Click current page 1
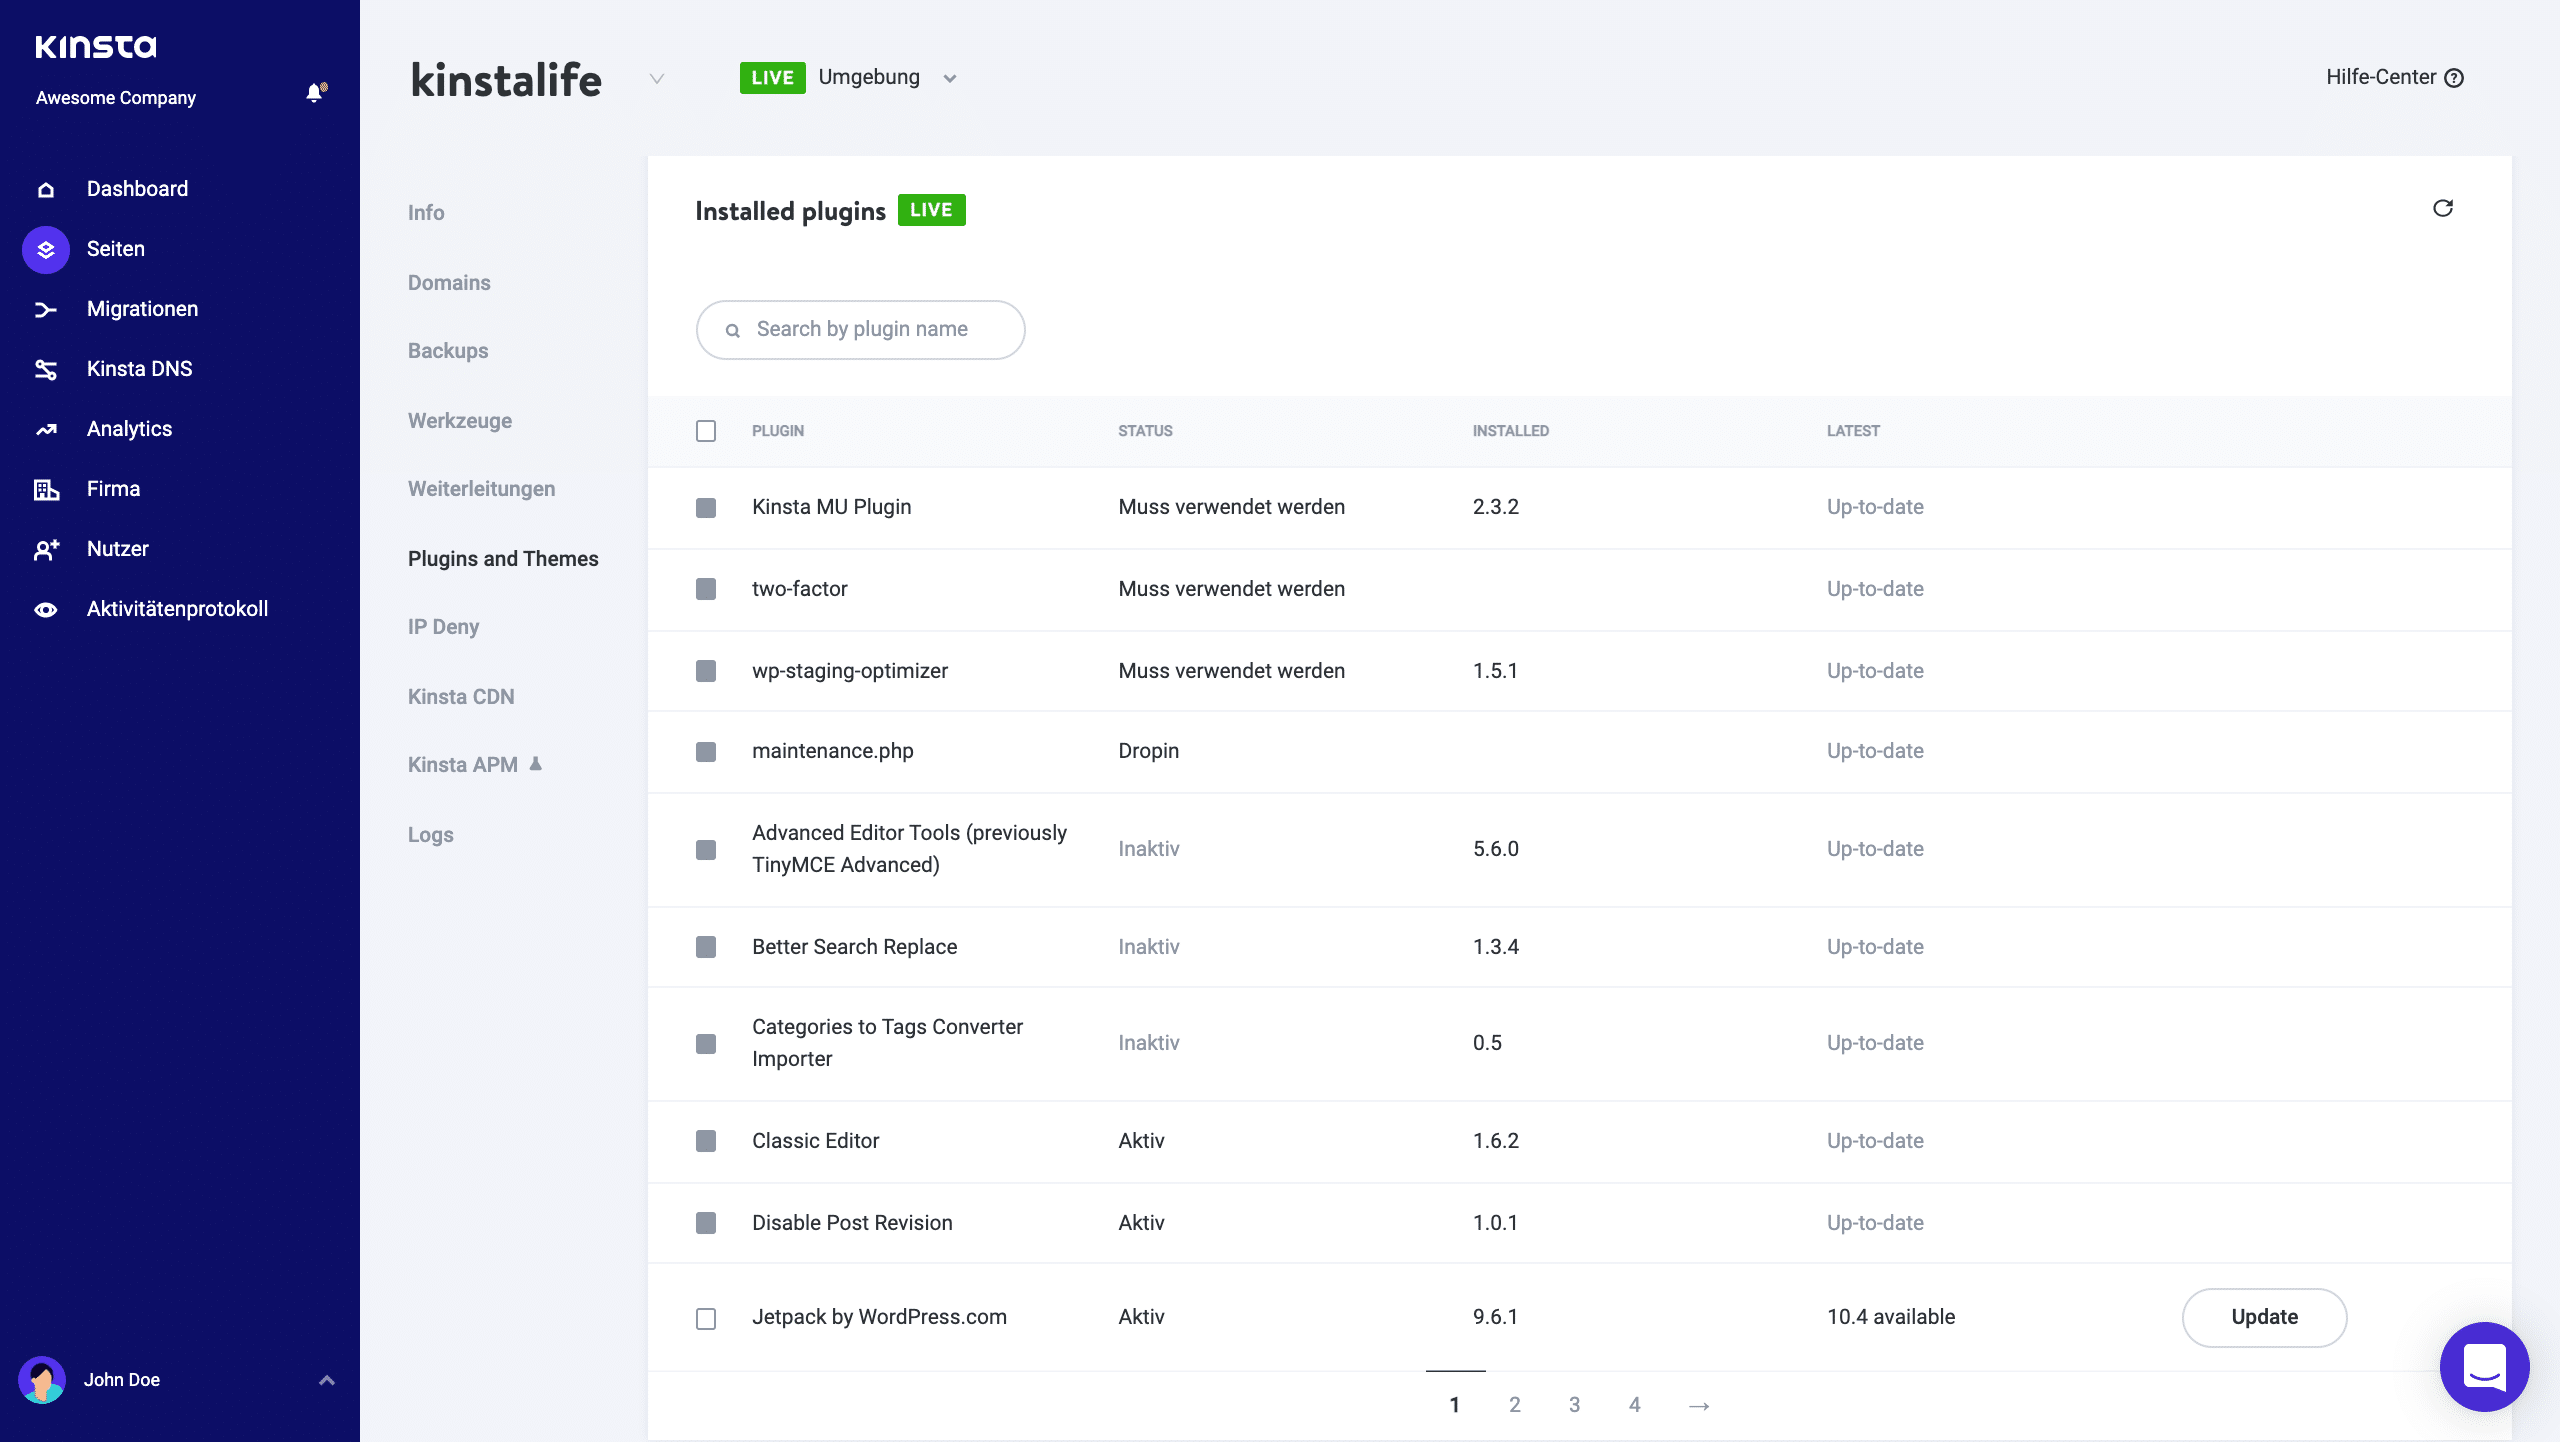2560x1442 pixels. pos(1455,1405)
